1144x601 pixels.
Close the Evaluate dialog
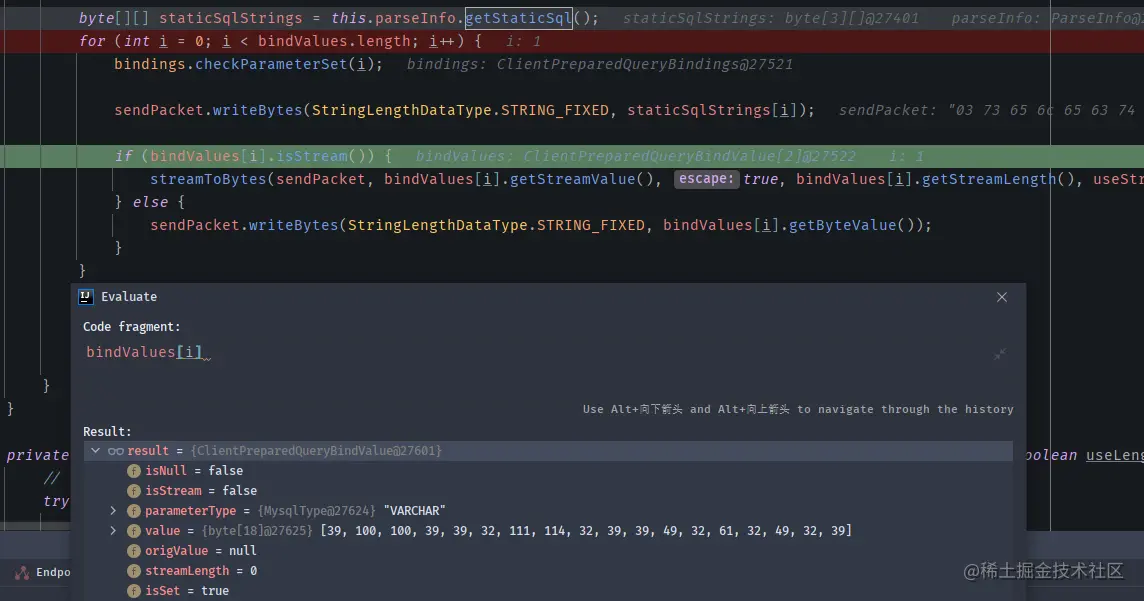point(1002,297)
